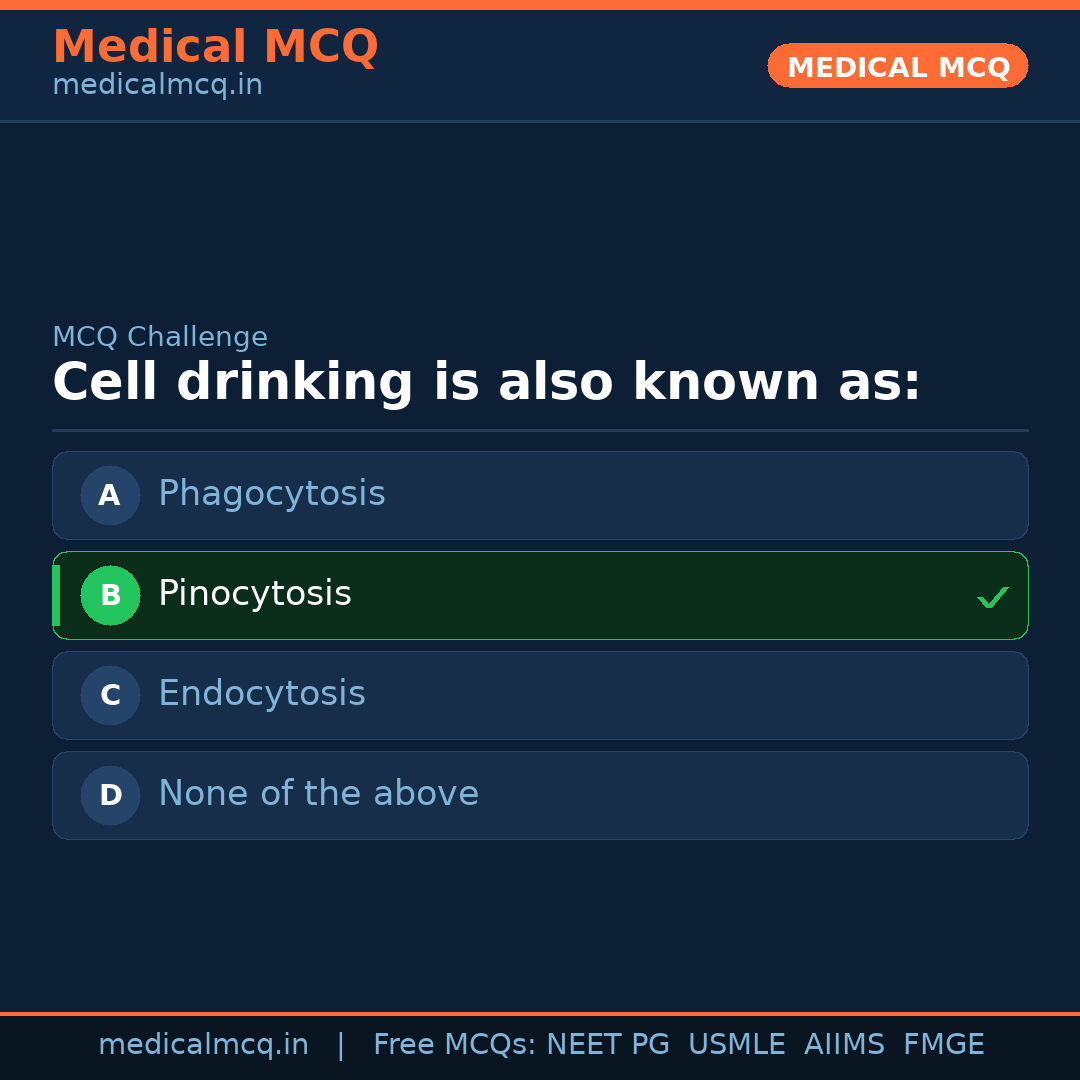Click the circular A option badge icon
This screenshot has width=1080, height=1080.
(110, 495)
